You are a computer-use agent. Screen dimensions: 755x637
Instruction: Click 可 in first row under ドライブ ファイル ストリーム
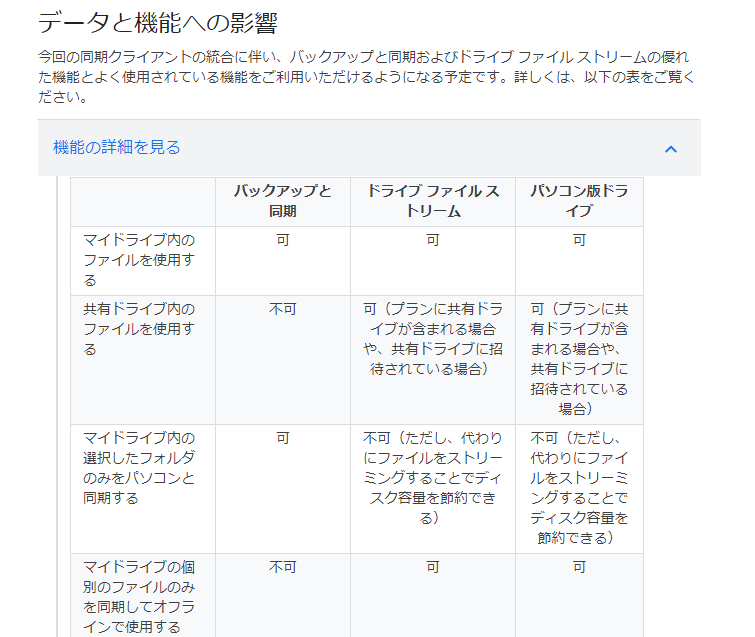tap(433, 240)
